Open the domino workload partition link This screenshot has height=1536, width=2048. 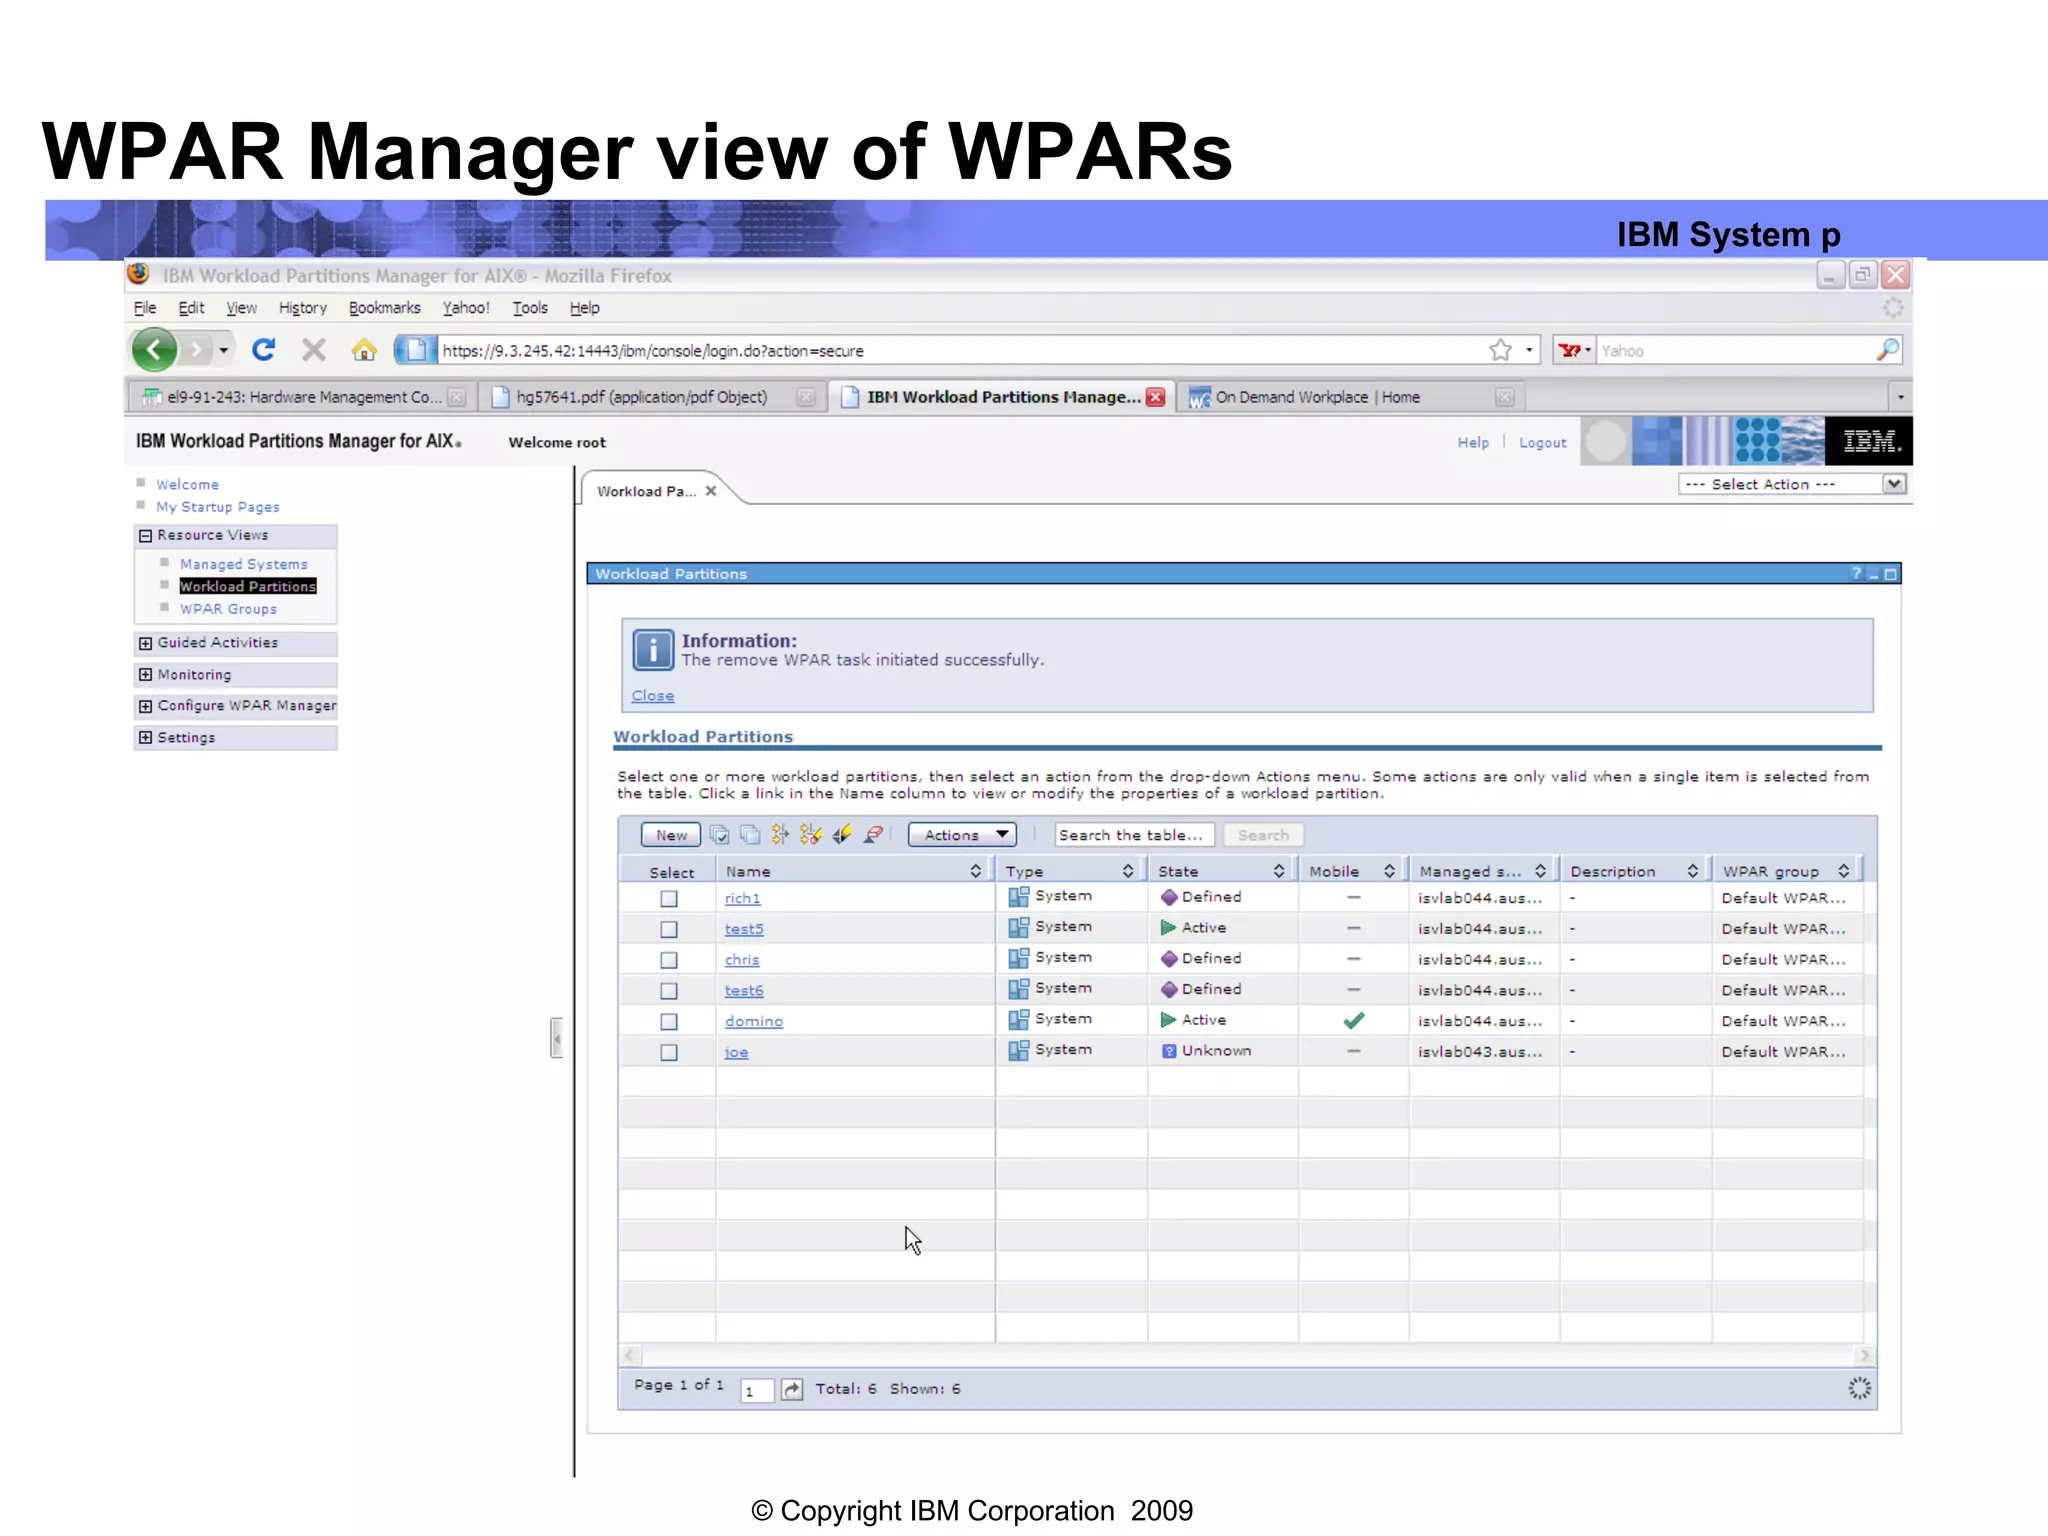pos(754,1022)
